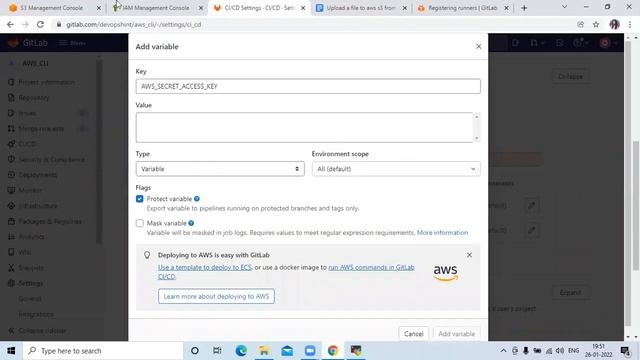640x360 pixels.
Task: Open Mail app from taskbar
Action: coord(287,351)
